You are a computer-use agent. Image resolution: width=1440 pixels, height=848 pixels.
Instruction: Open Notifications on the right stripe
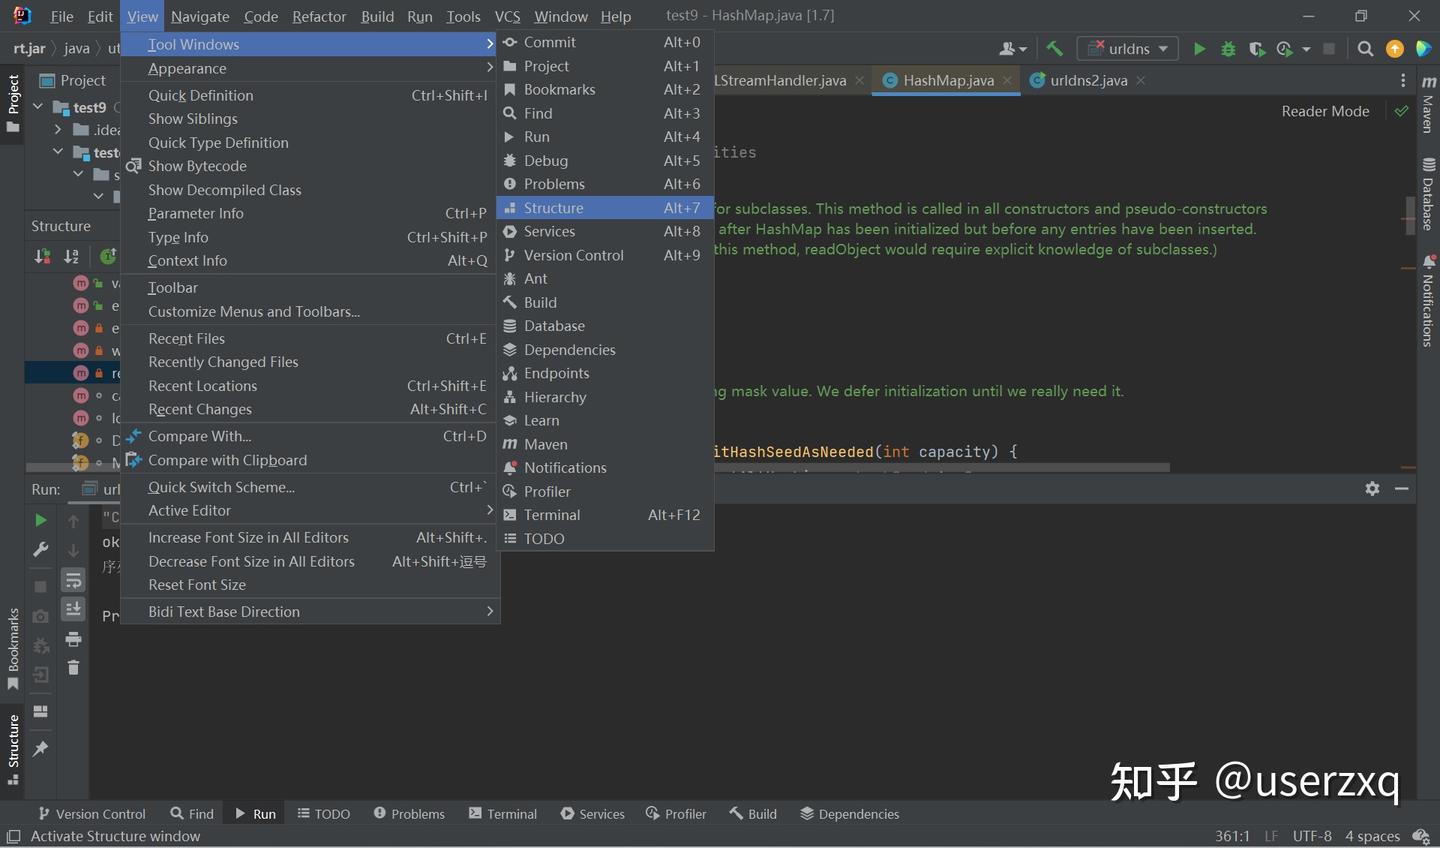[1428, 301]
